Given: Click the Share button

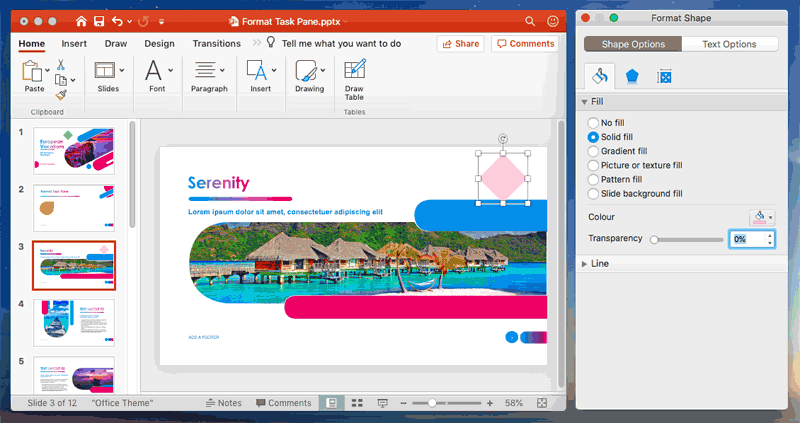Looking at the screenshot, I should point(460,44).
